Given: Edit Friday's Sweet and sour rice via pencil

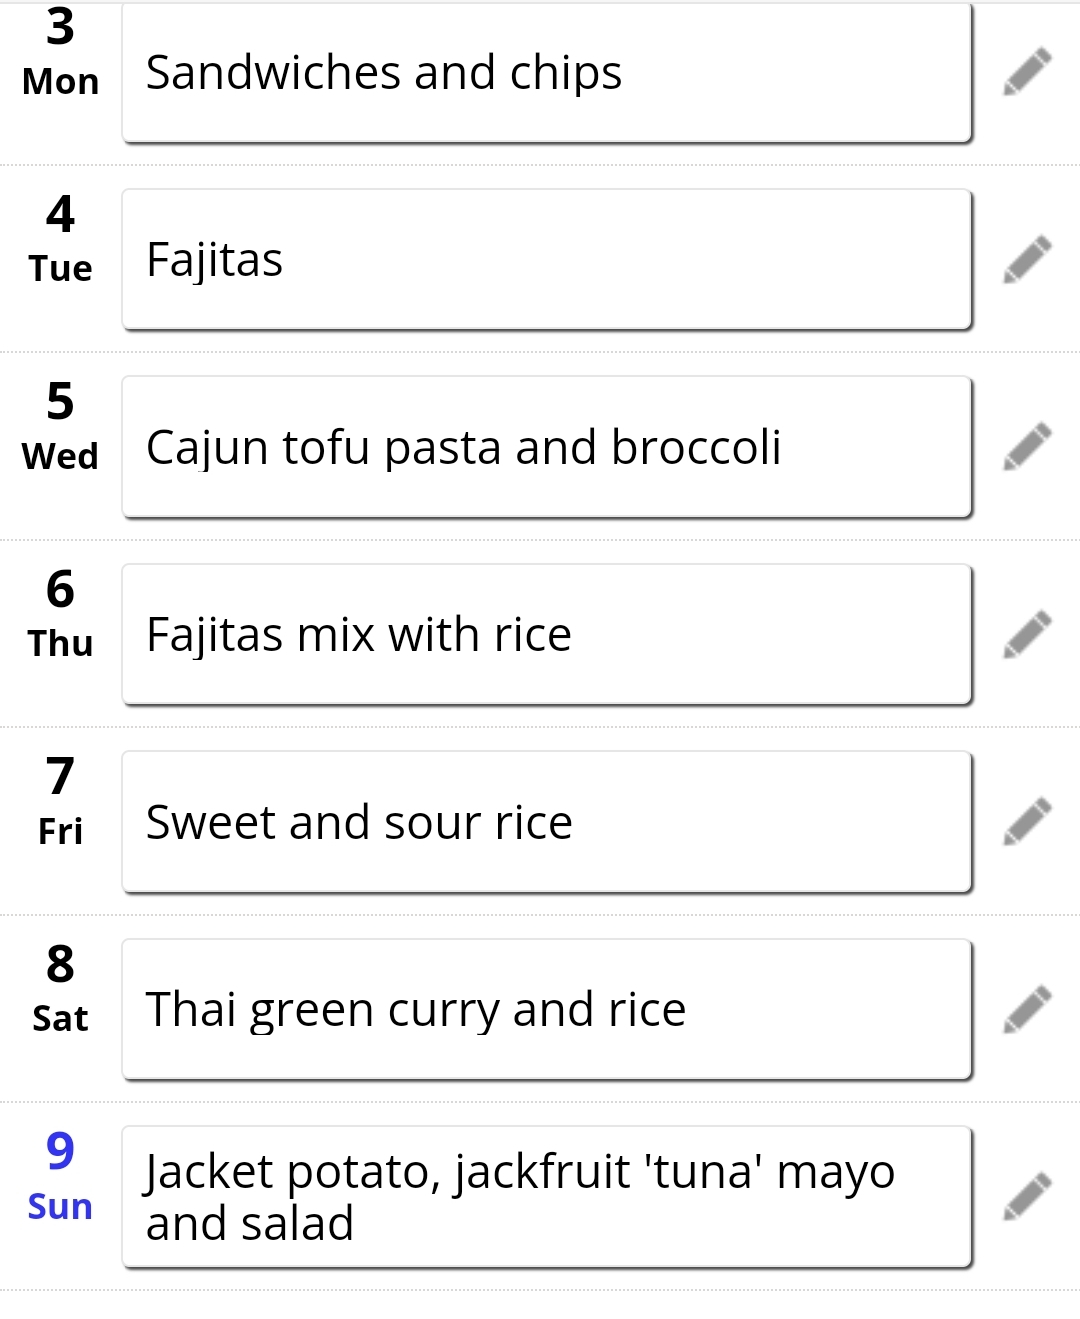Looking at the screenshot, I should click(1027, 822).
